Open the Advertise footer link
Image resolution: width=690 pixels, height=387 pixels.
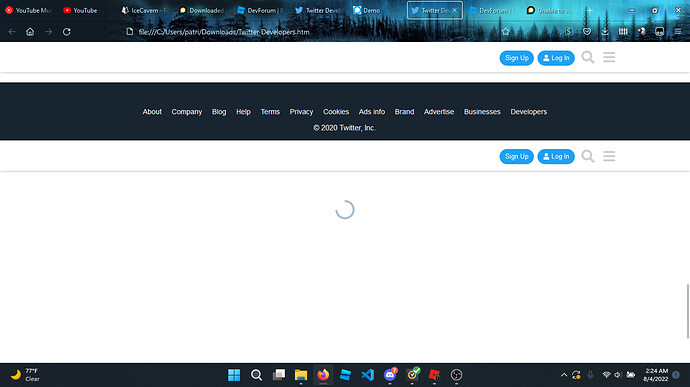(439, 112)
